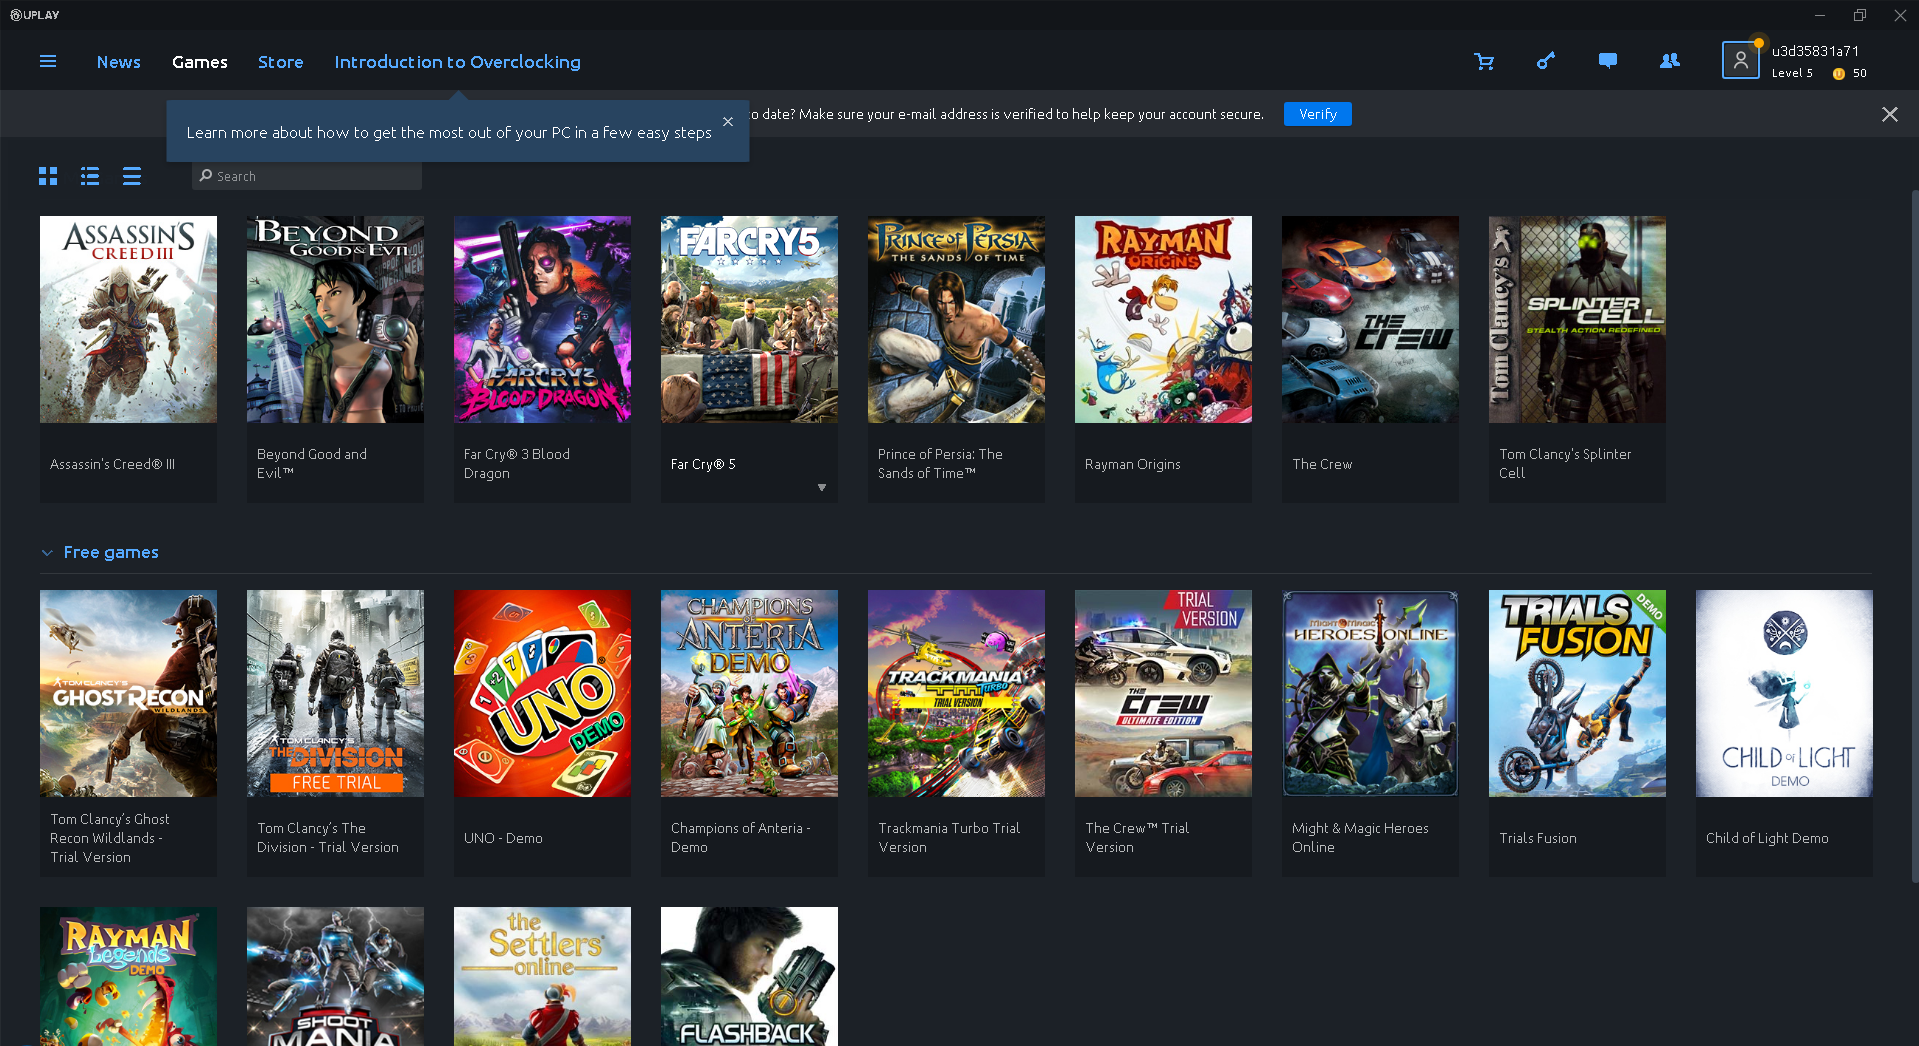Open Rayman Legends Demo cover
1919x1046 pixels.
click(x=128, y=976)
